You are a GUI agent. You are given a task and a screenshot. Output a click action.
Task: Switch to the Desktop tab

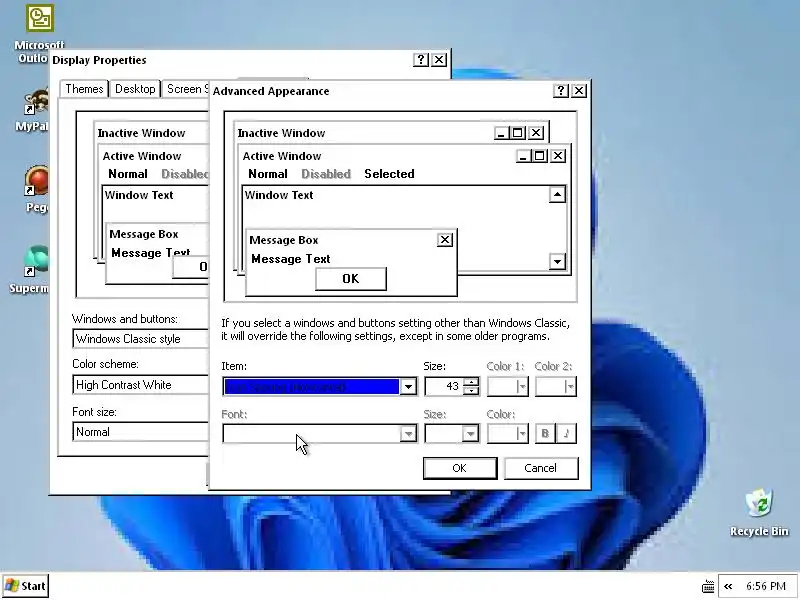(135, 89)
